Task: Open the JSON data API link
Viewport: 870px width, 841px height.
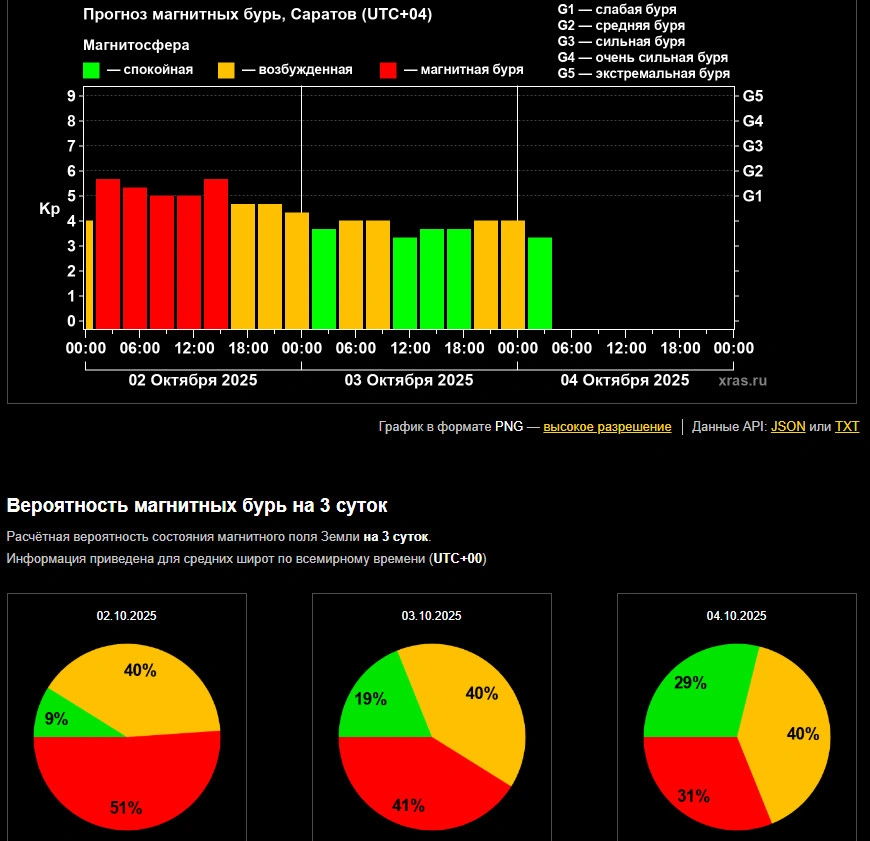Action: [788, 427]
